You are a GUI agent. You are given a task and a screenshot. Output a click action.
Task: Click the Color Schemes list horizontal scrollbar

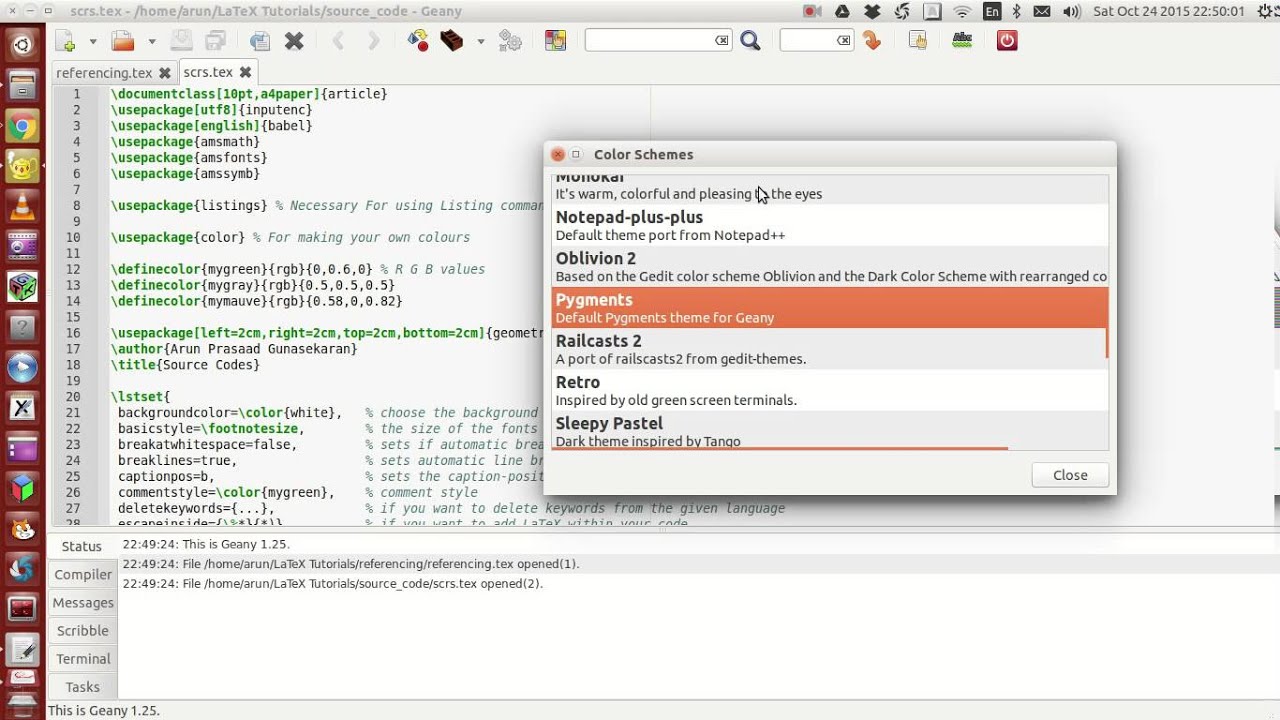[780, 448]
